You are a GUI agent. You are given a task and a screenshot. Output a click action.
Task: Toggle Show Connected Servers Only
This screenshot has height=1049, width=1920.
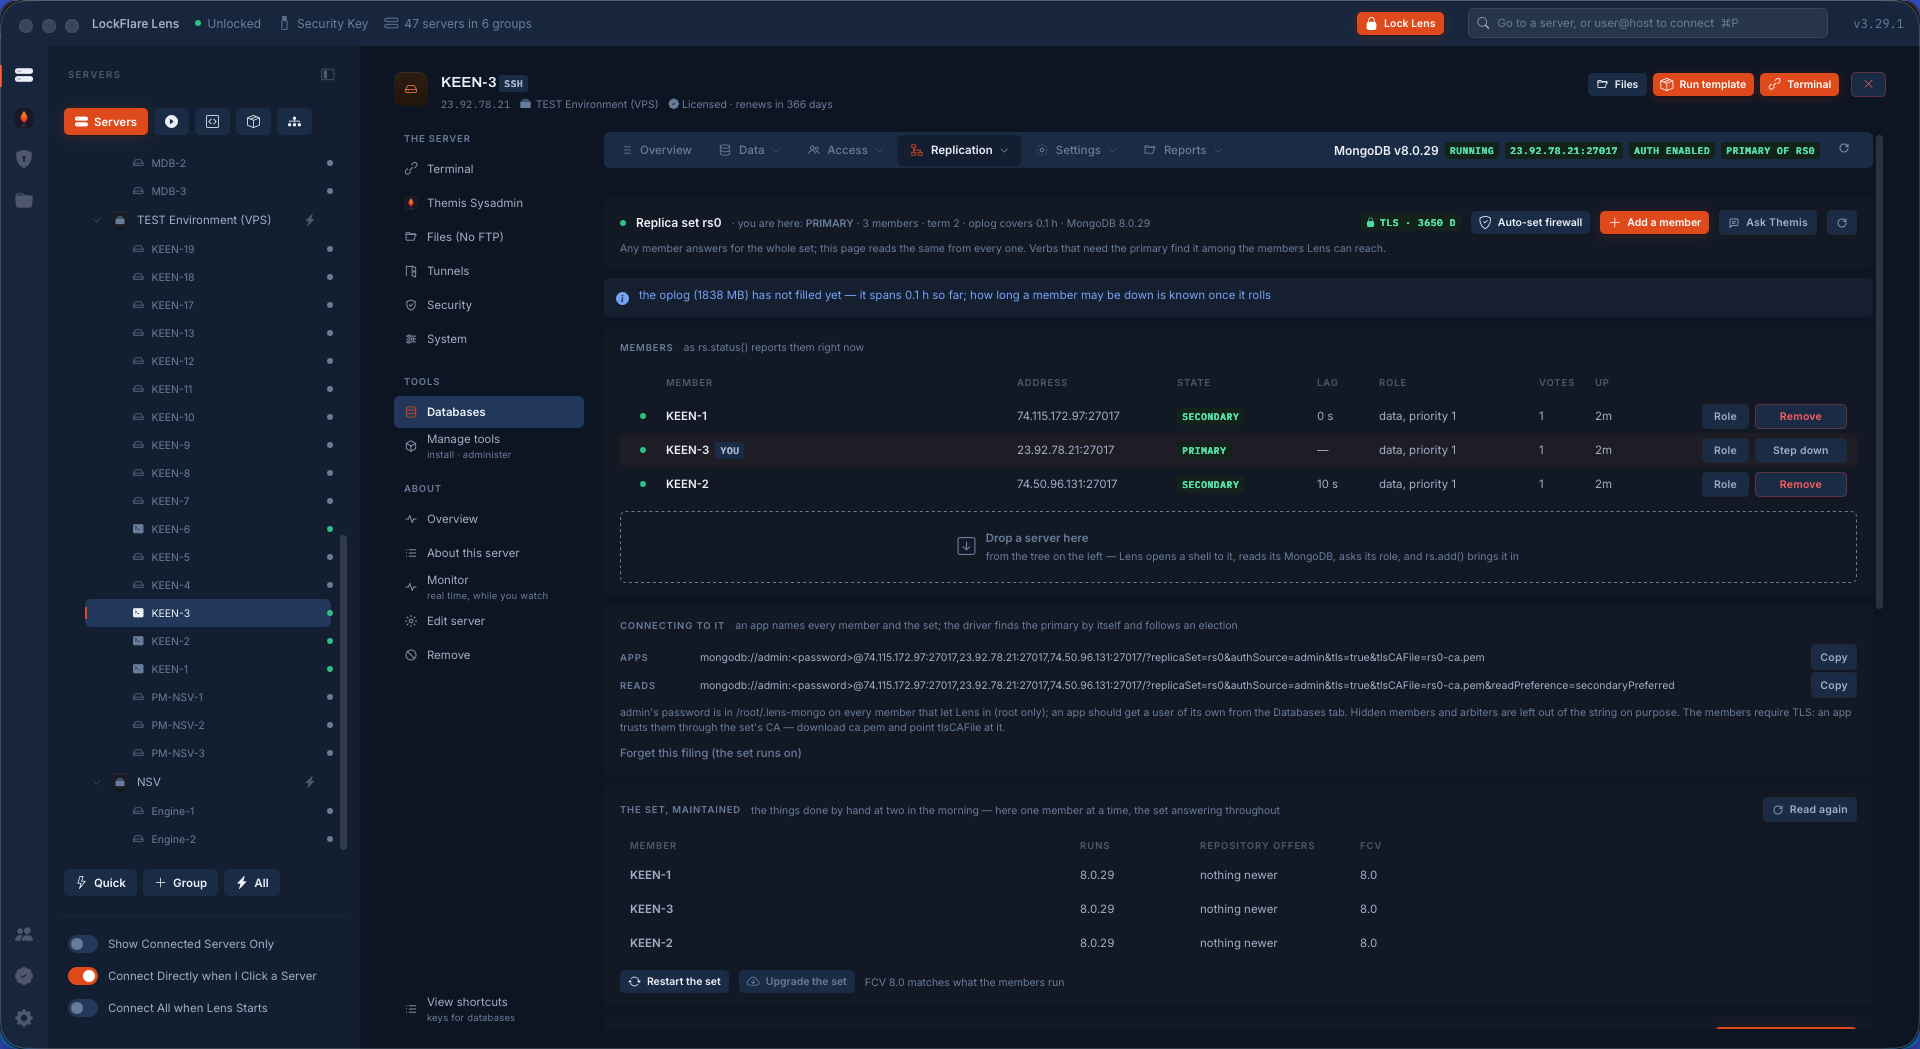(83, 944)
